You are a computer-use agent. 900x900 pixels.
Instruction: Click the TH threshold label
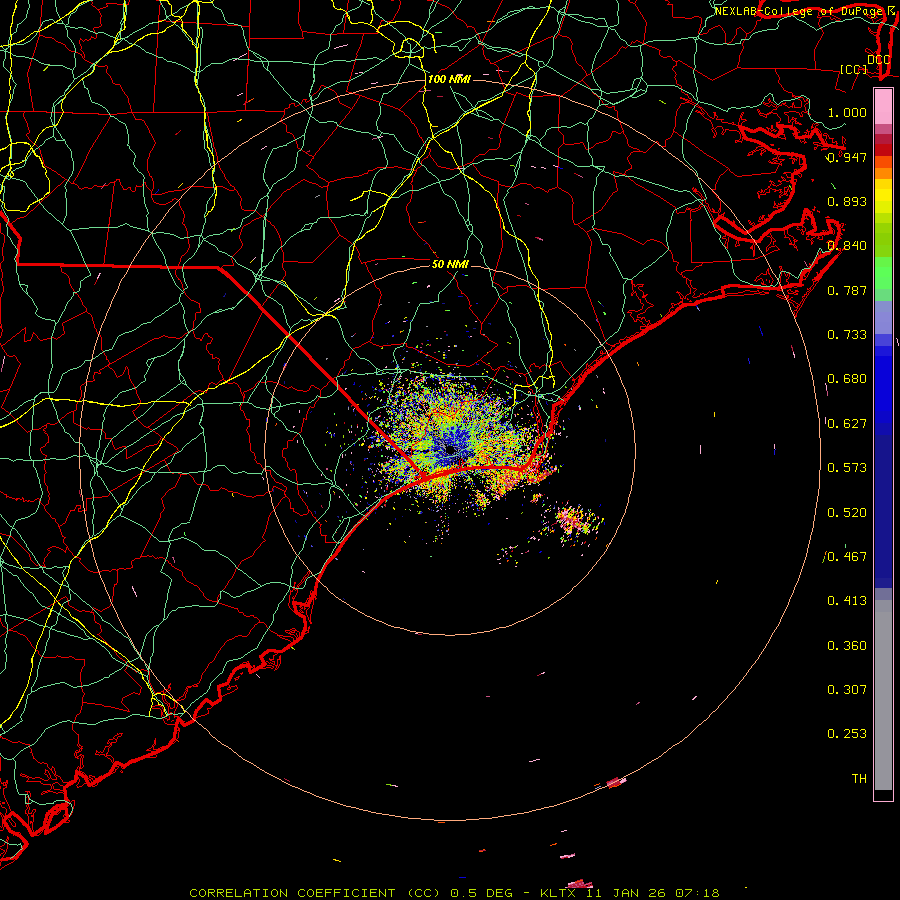(859, 779)
